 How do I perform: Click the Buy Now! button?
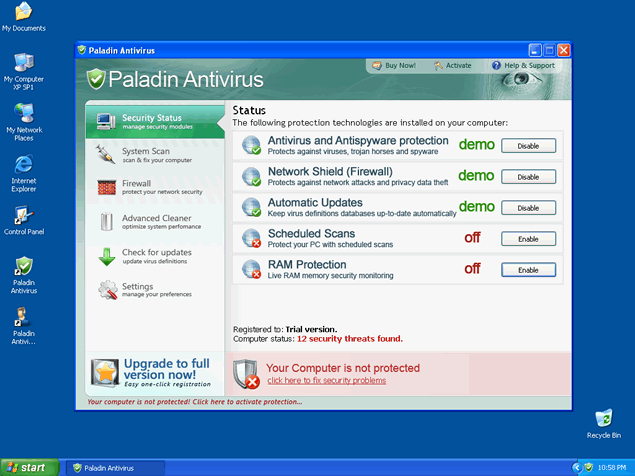click(x=394, y=66)
